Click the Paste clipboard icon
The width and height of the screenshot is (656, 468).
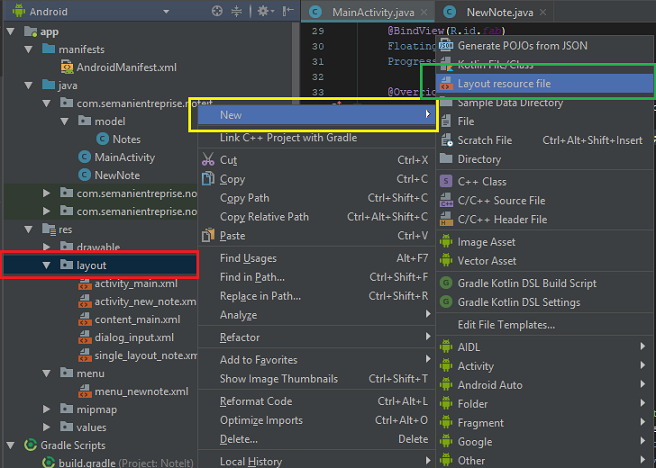[x=208, y=235]
